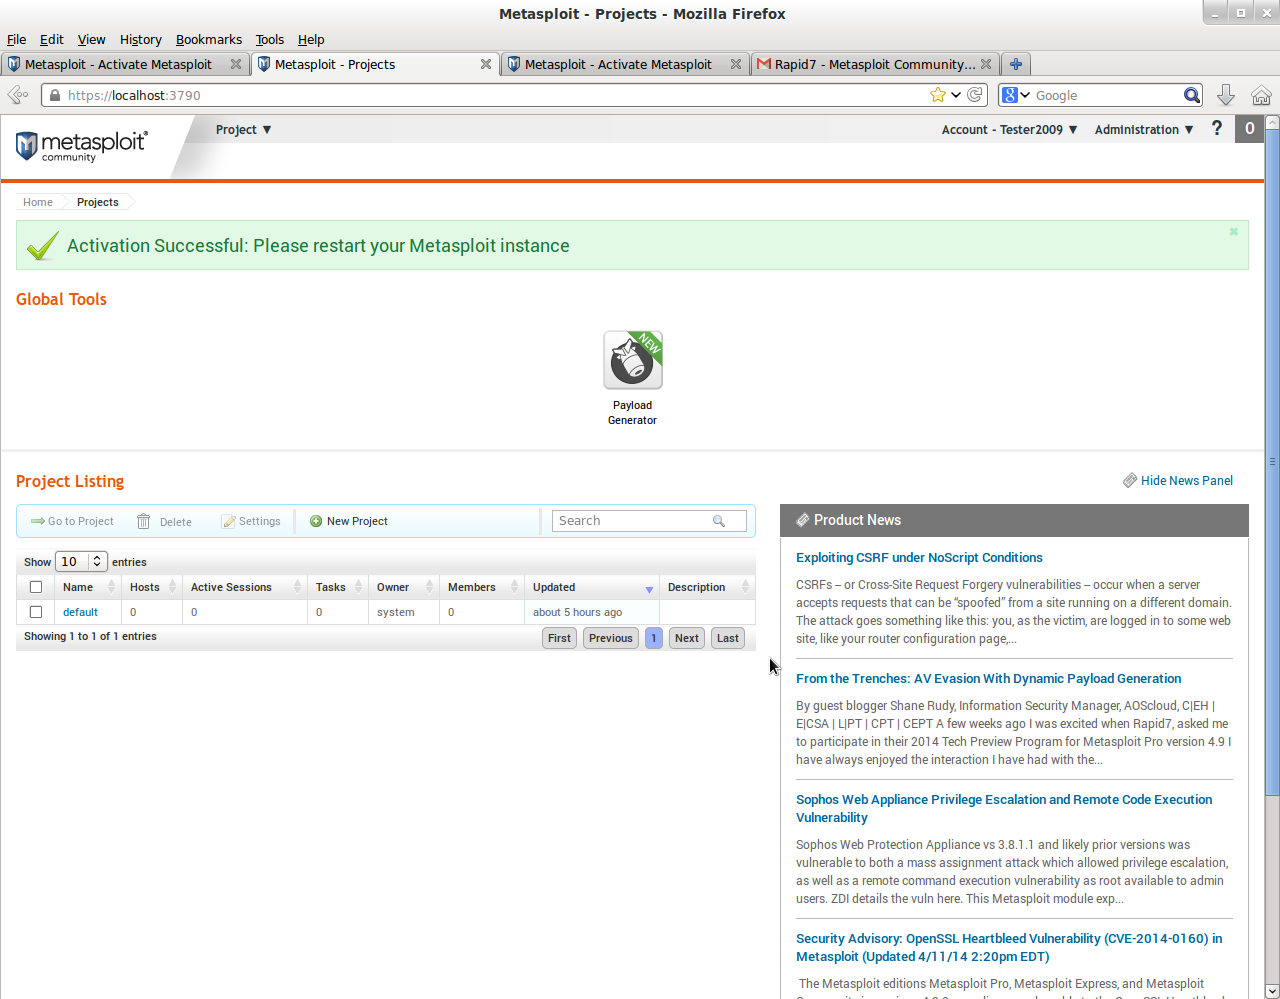Click the Settings pencil icon
Viewport: 1280px width, 999px height.
(x=229, y=521)
